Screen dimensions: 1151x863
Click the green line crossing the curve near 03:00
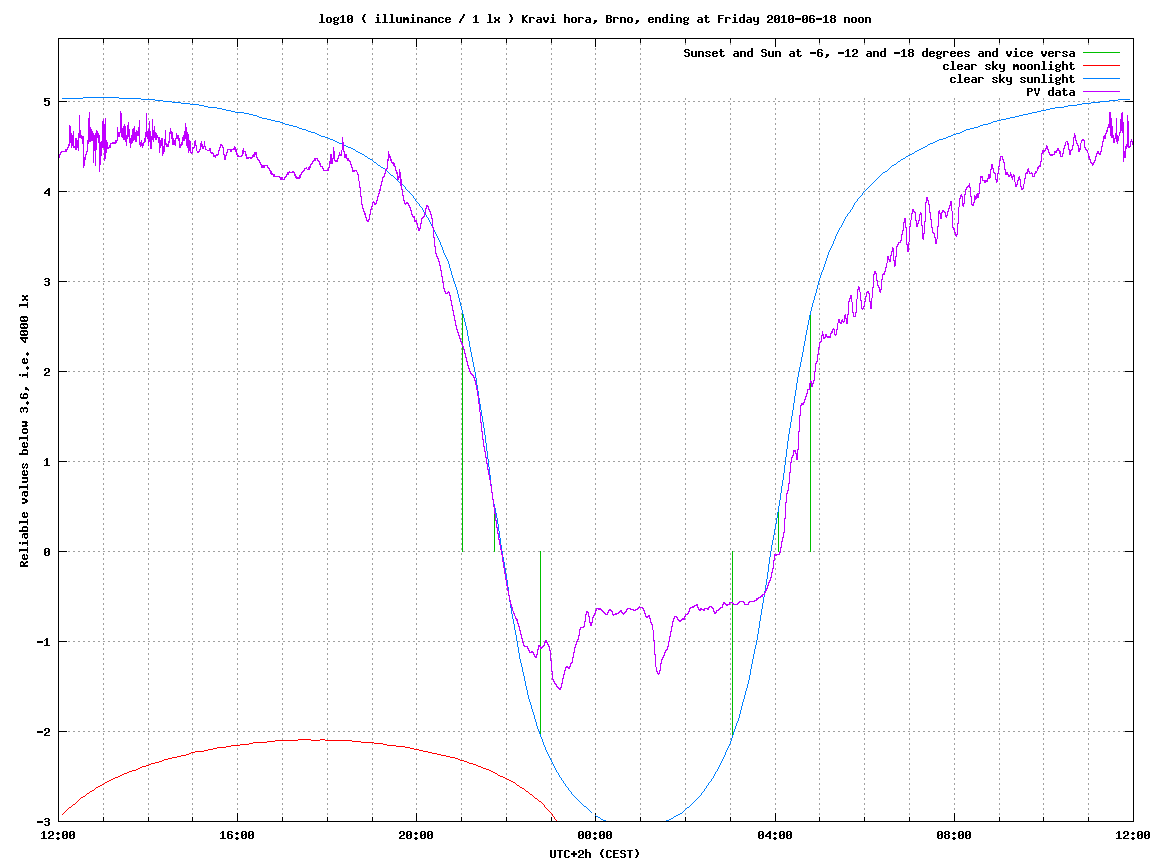tap(733, 644)
